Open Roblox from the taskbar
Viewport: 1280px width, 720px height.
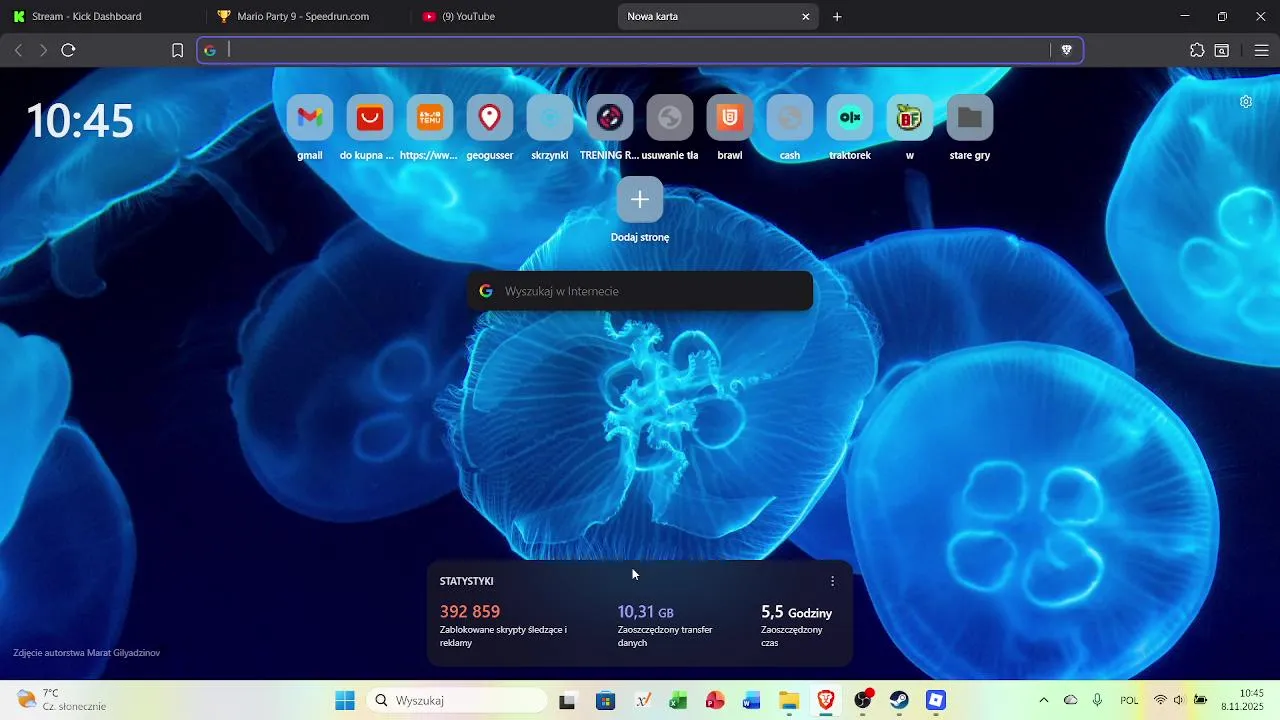tap(936, 700)
